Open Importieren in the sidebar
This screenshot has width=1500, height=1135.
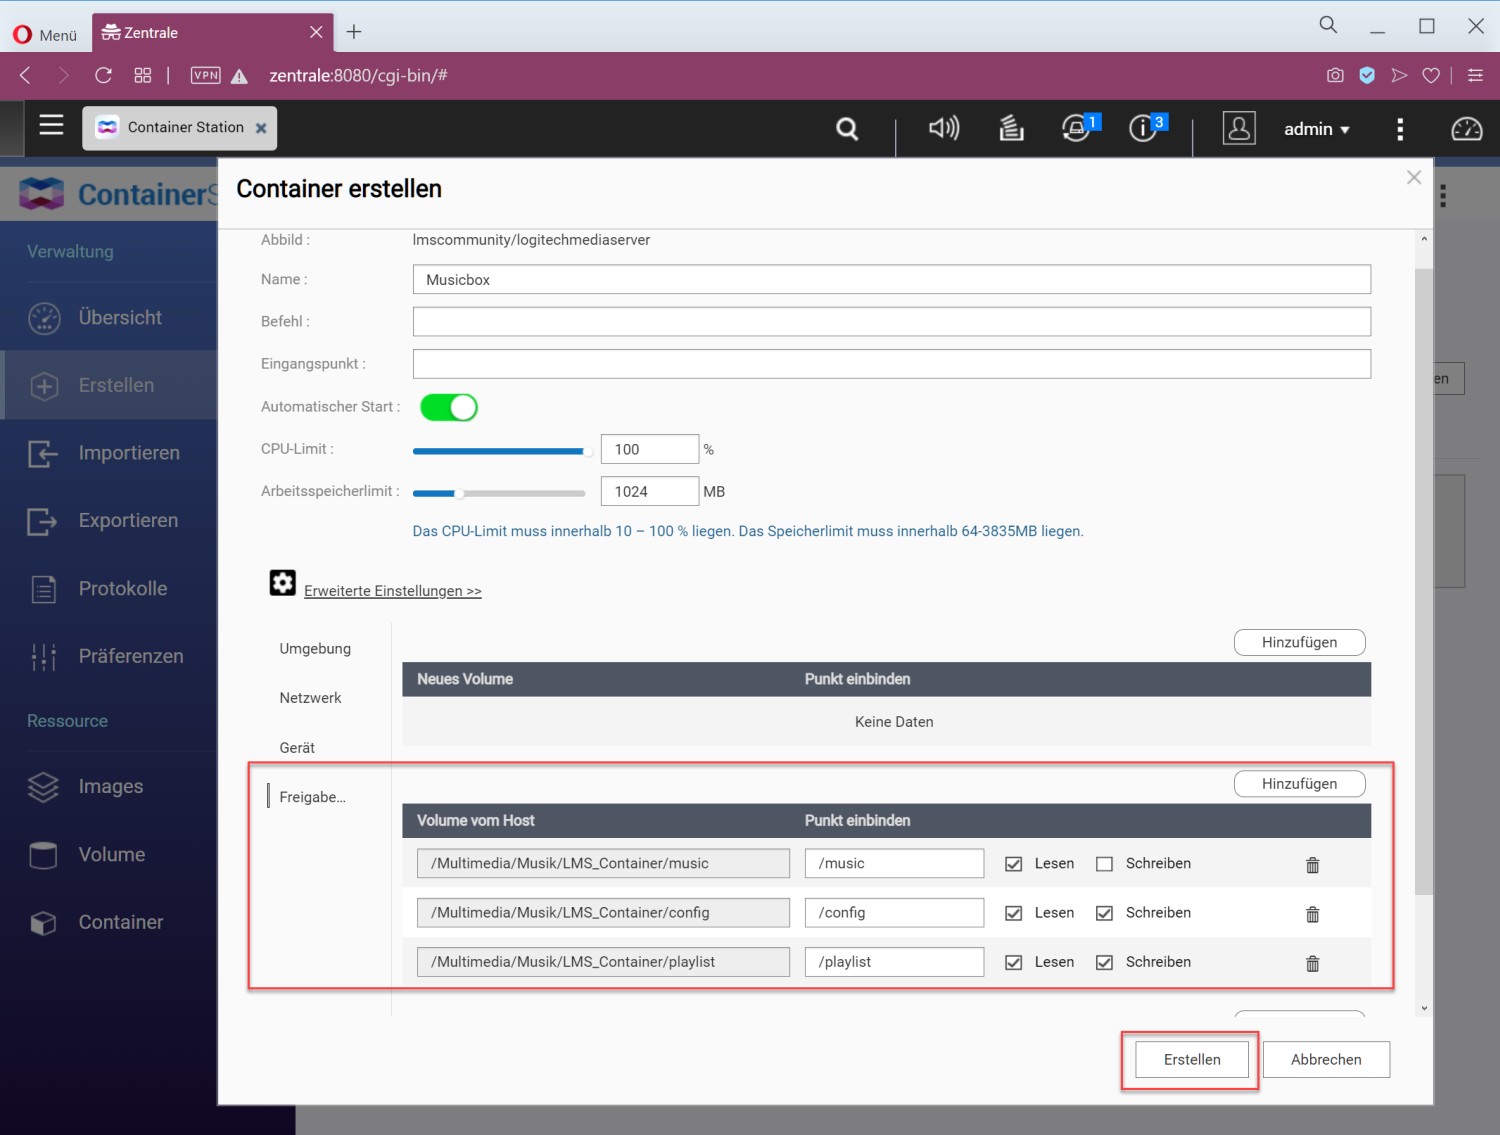(109, 453)
